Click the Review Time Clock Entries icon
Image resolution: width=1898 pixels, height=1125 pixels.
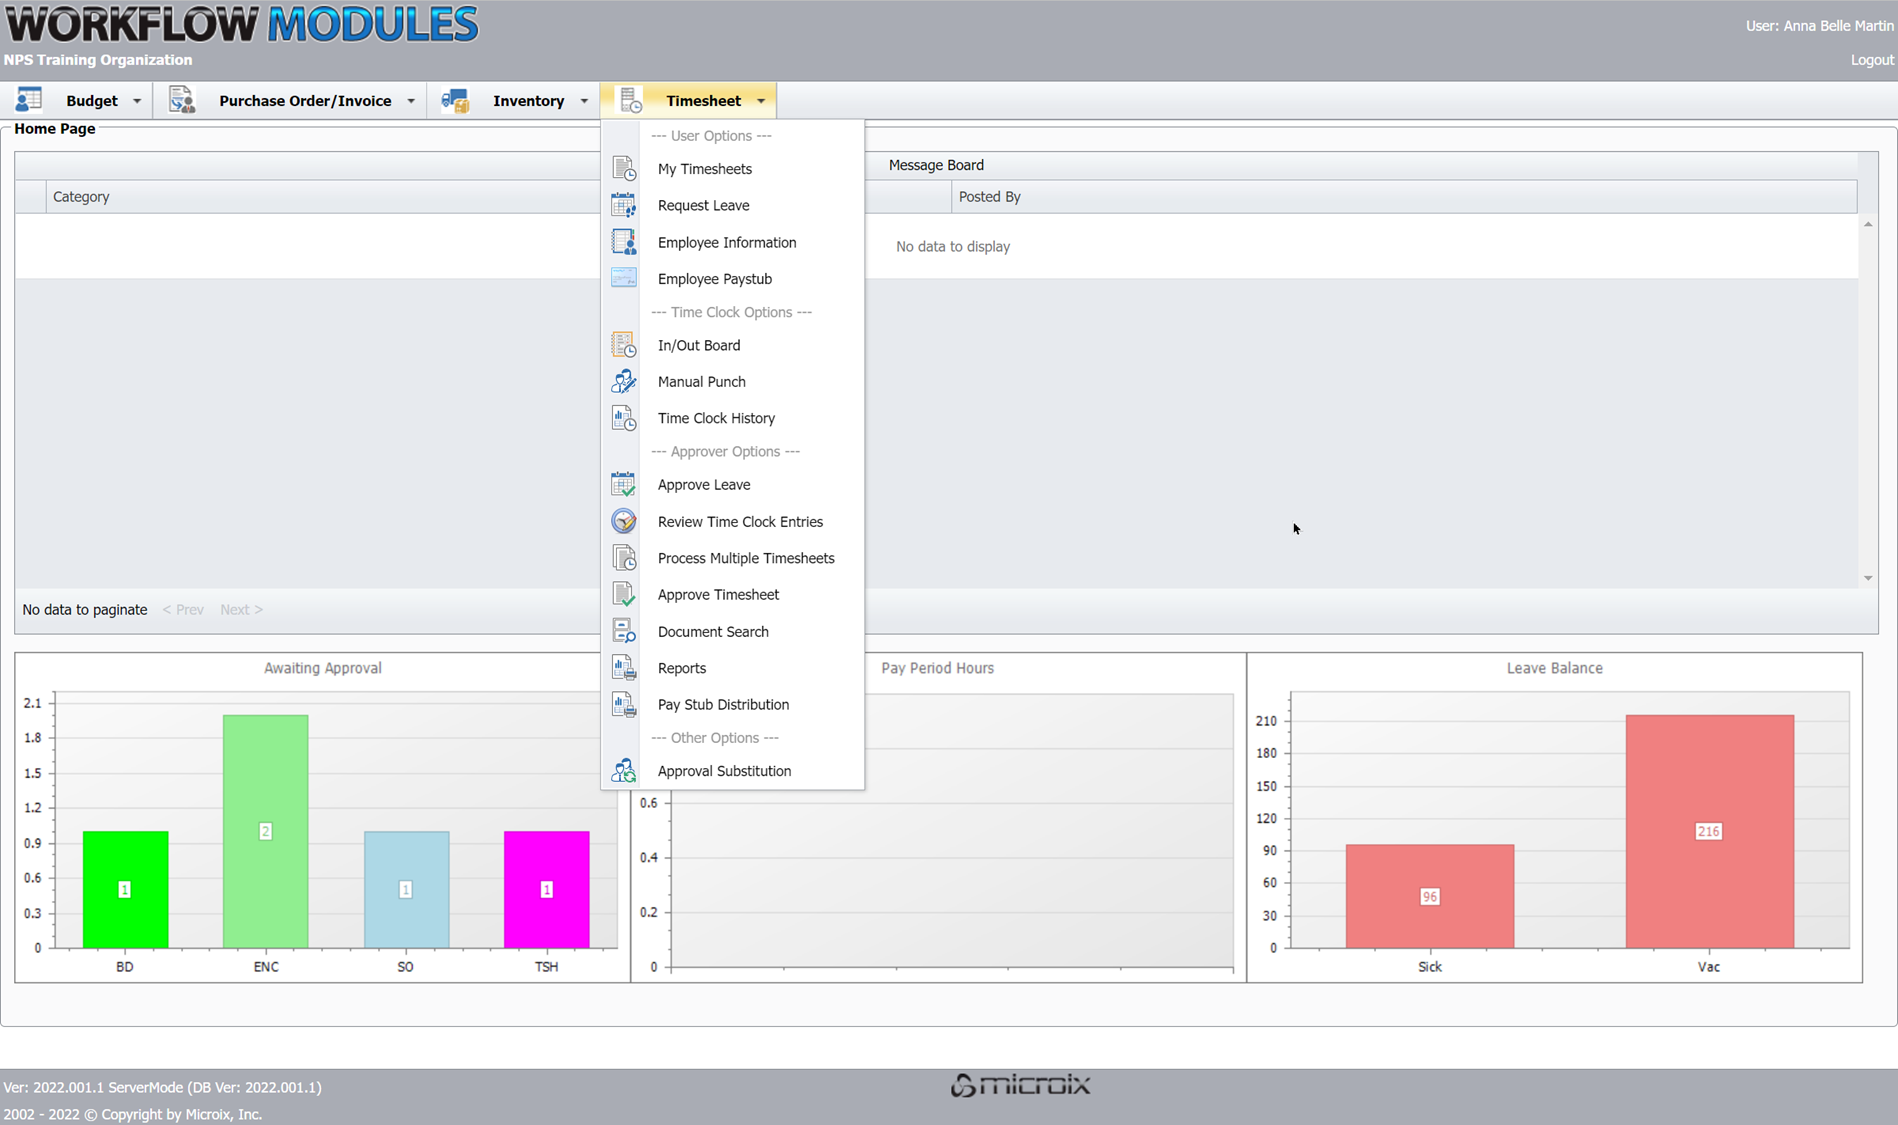623,522
